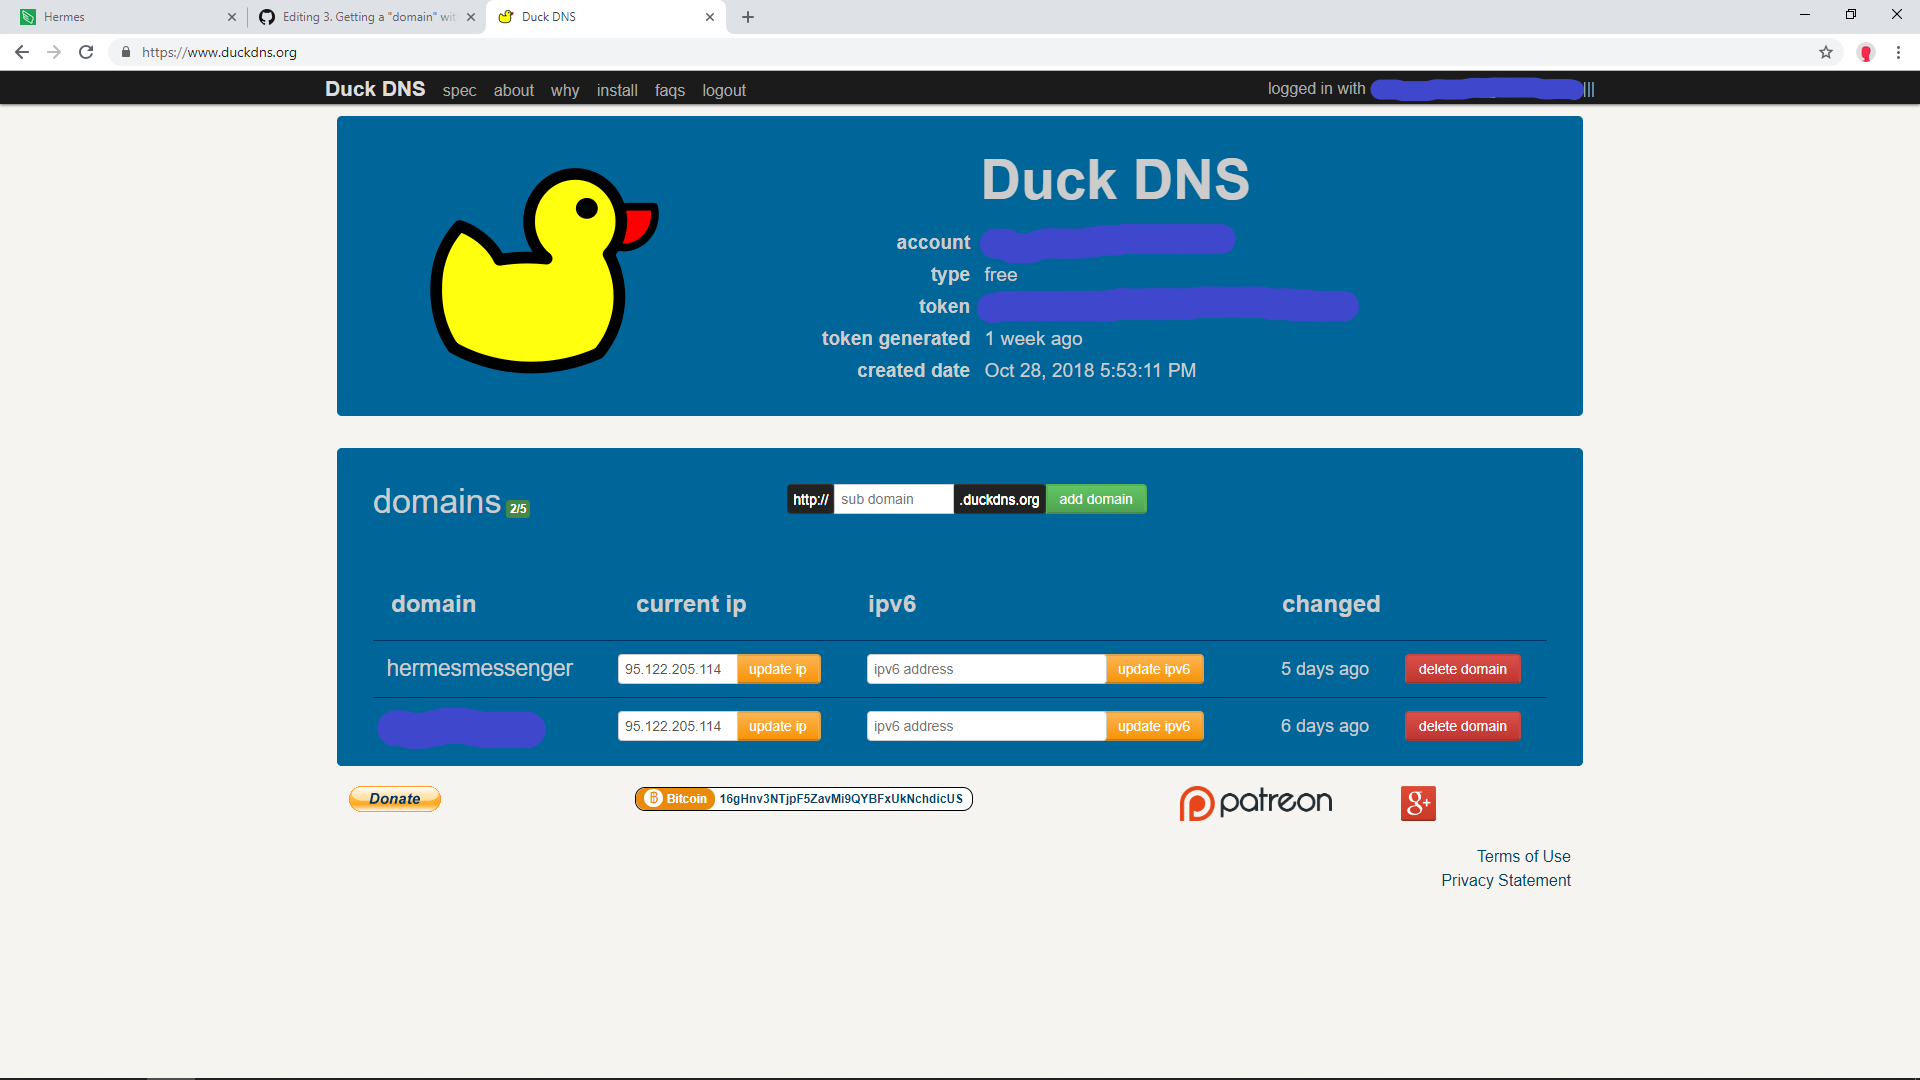The image size is (1920, 1080).
Task: Click the Bitcoin address badge
Action: (804, 799)
